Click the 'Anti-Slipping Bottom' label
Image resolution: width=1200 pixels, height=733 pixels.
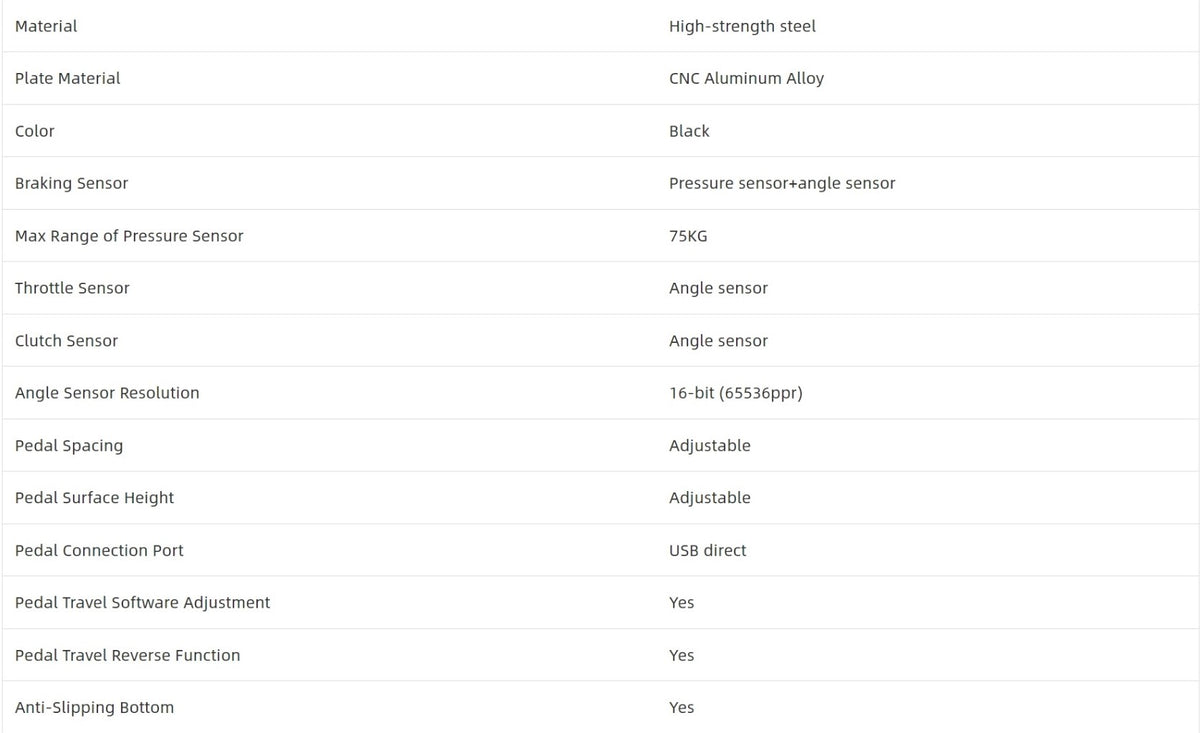pos(94,707)
